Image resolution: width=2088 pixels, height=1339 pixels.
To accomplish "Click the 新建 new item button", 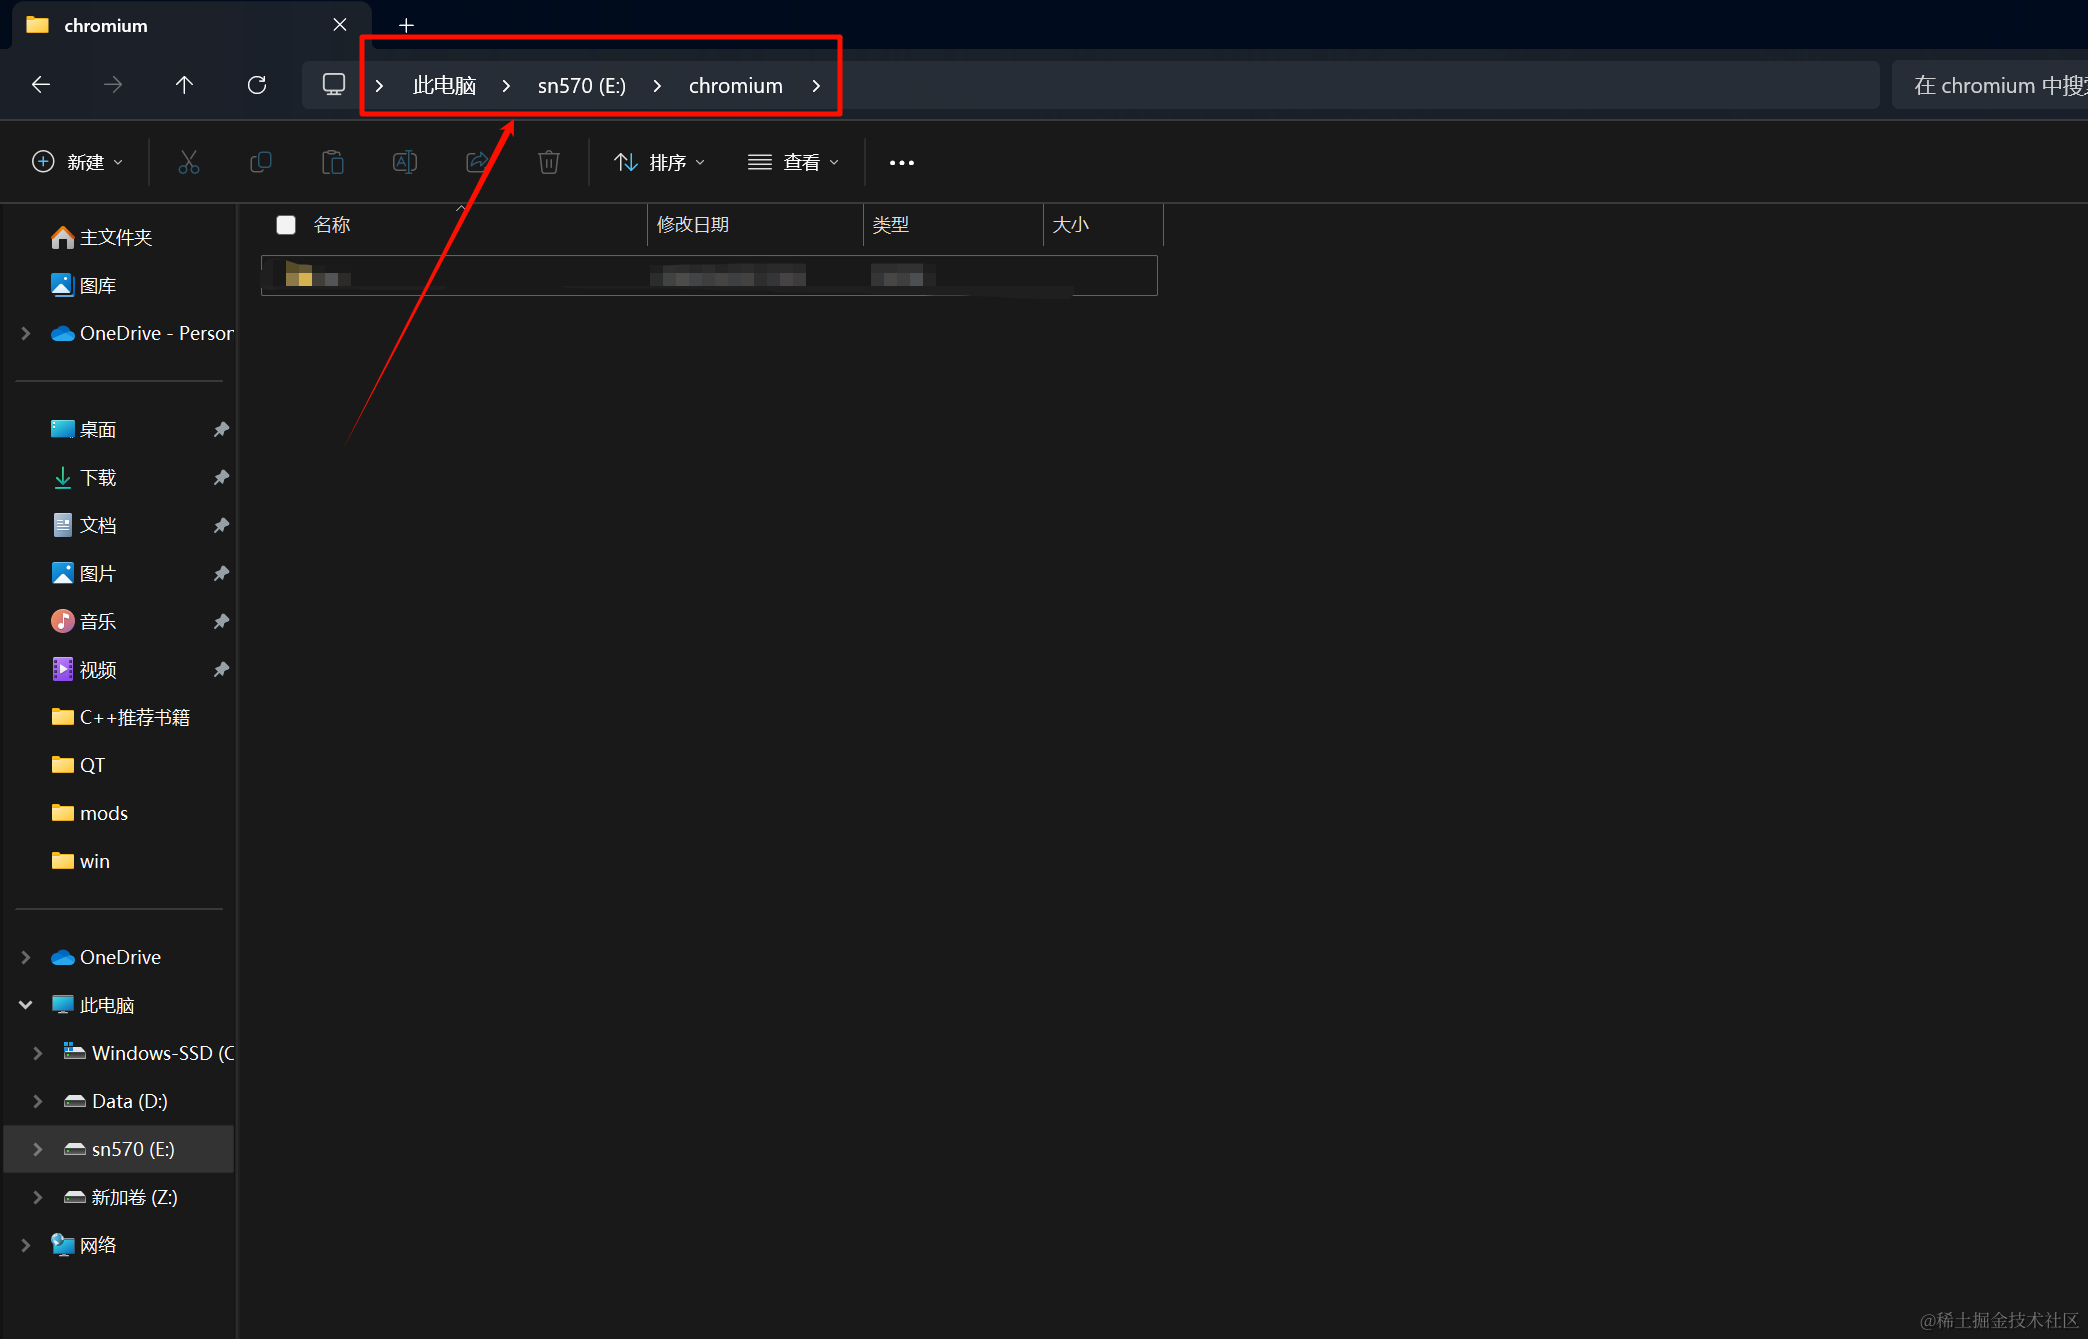I will tap(78, 162).
